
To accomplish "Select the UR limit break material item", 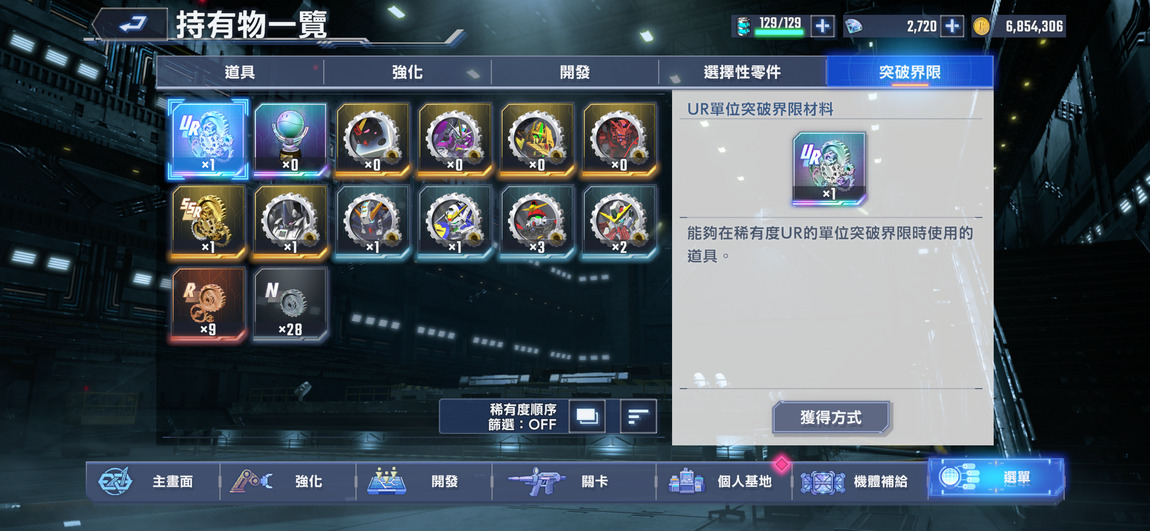I will 209,140.
